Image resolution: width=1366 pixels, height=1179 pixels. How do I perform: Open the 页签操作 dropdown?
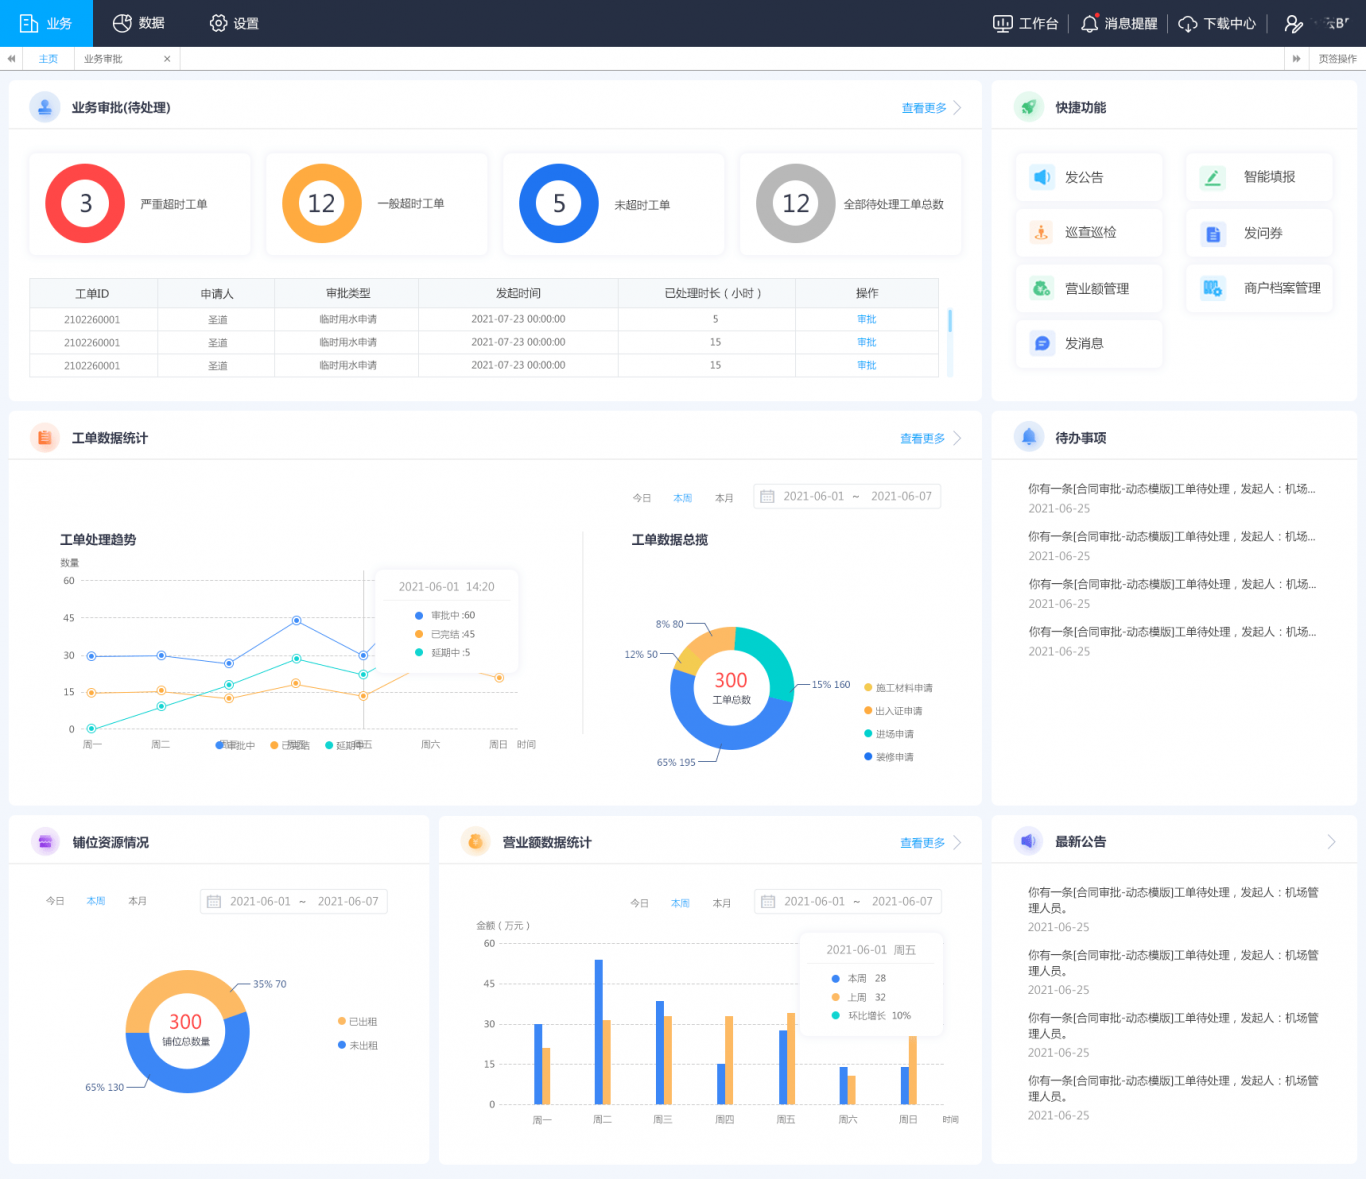coord(1337,59)
